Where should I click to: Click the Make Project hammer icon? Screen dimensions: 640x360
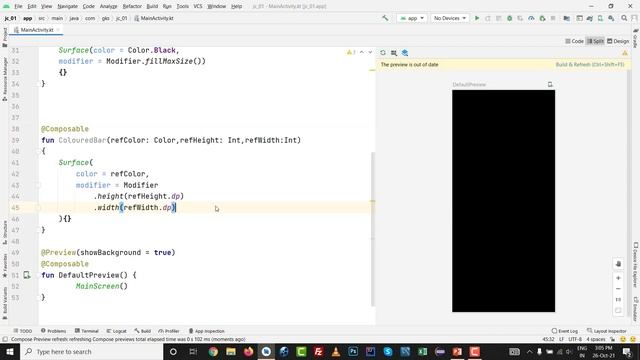click(385, 18)
